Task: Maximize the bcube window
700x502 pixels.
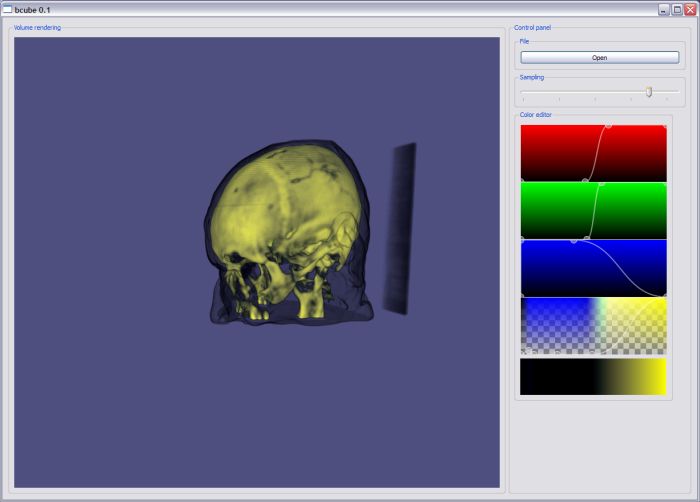Action: 676,9
